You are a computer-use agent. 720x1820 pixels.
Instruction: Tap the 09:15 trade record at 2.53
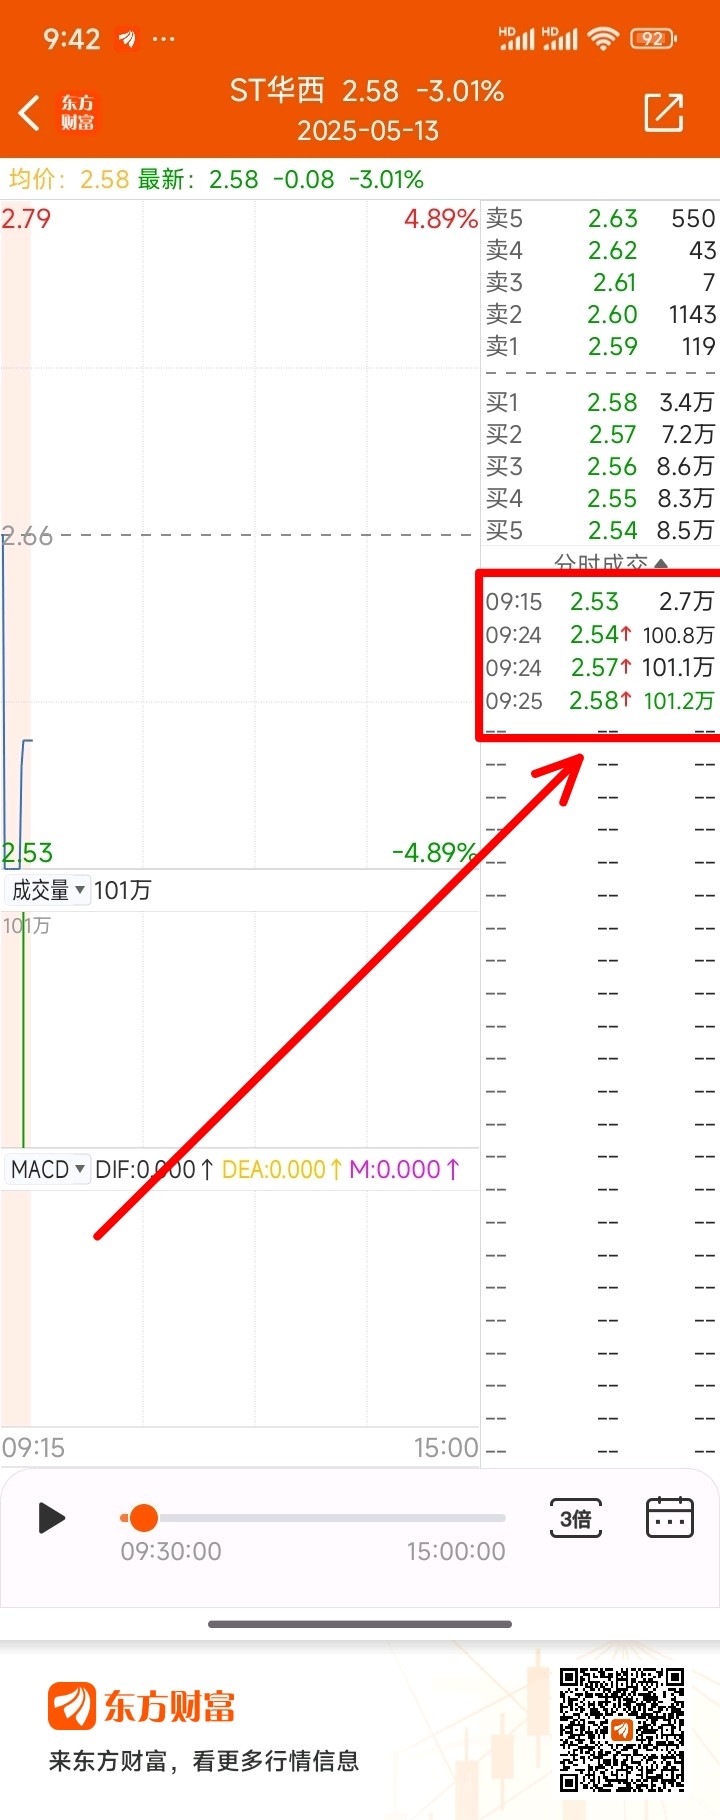[600, 601]
